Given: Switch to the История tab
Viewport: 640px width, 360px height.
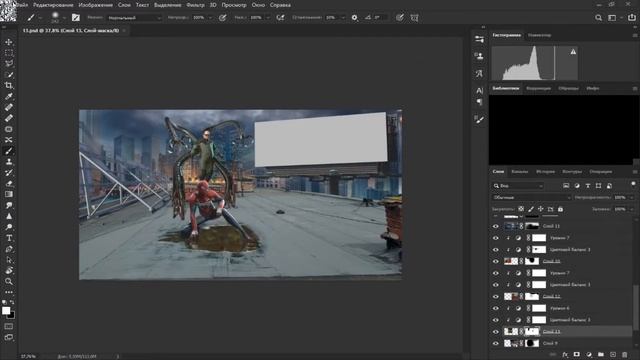Looking at the screenshot, I should [545, 171].
